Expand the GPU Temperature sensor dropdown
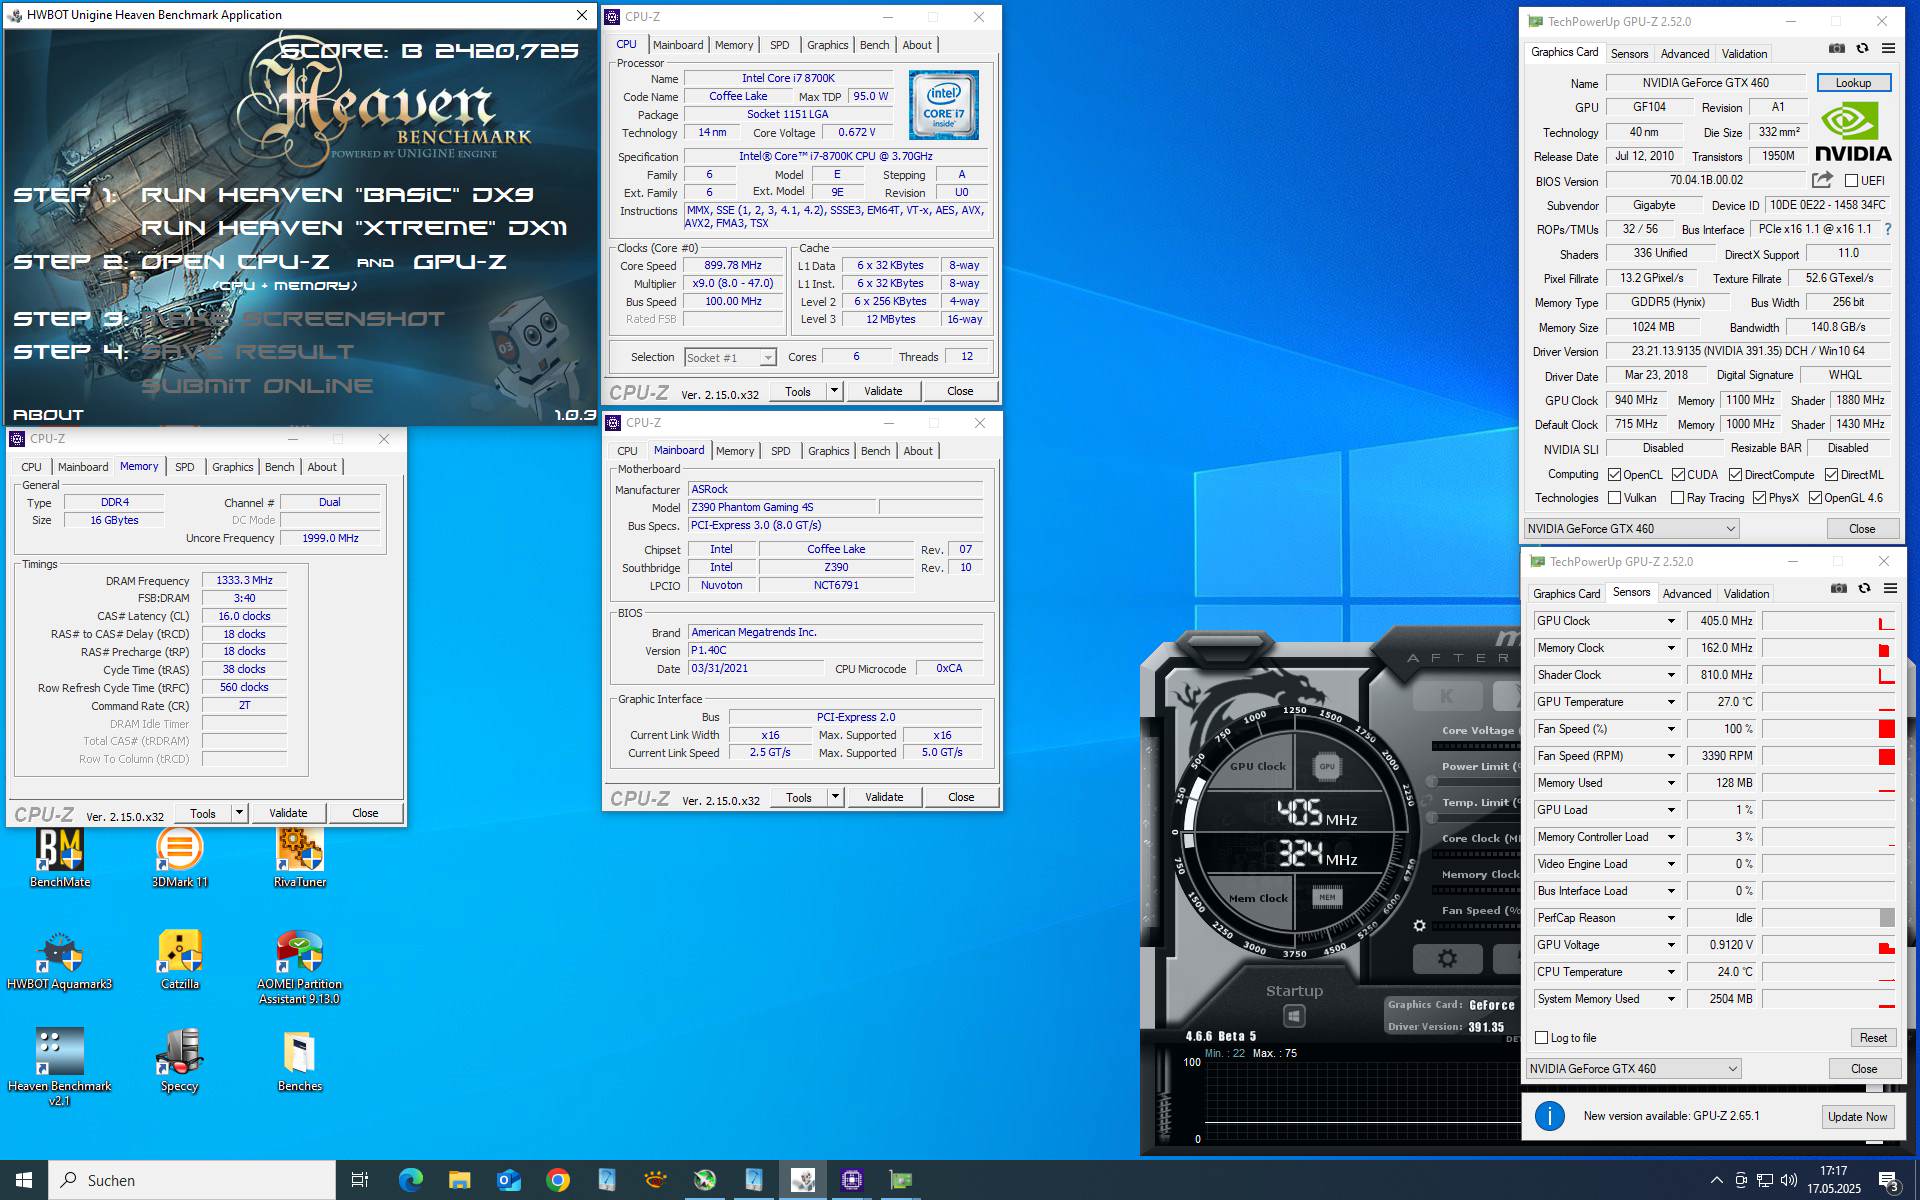 tap(1670, 702)
